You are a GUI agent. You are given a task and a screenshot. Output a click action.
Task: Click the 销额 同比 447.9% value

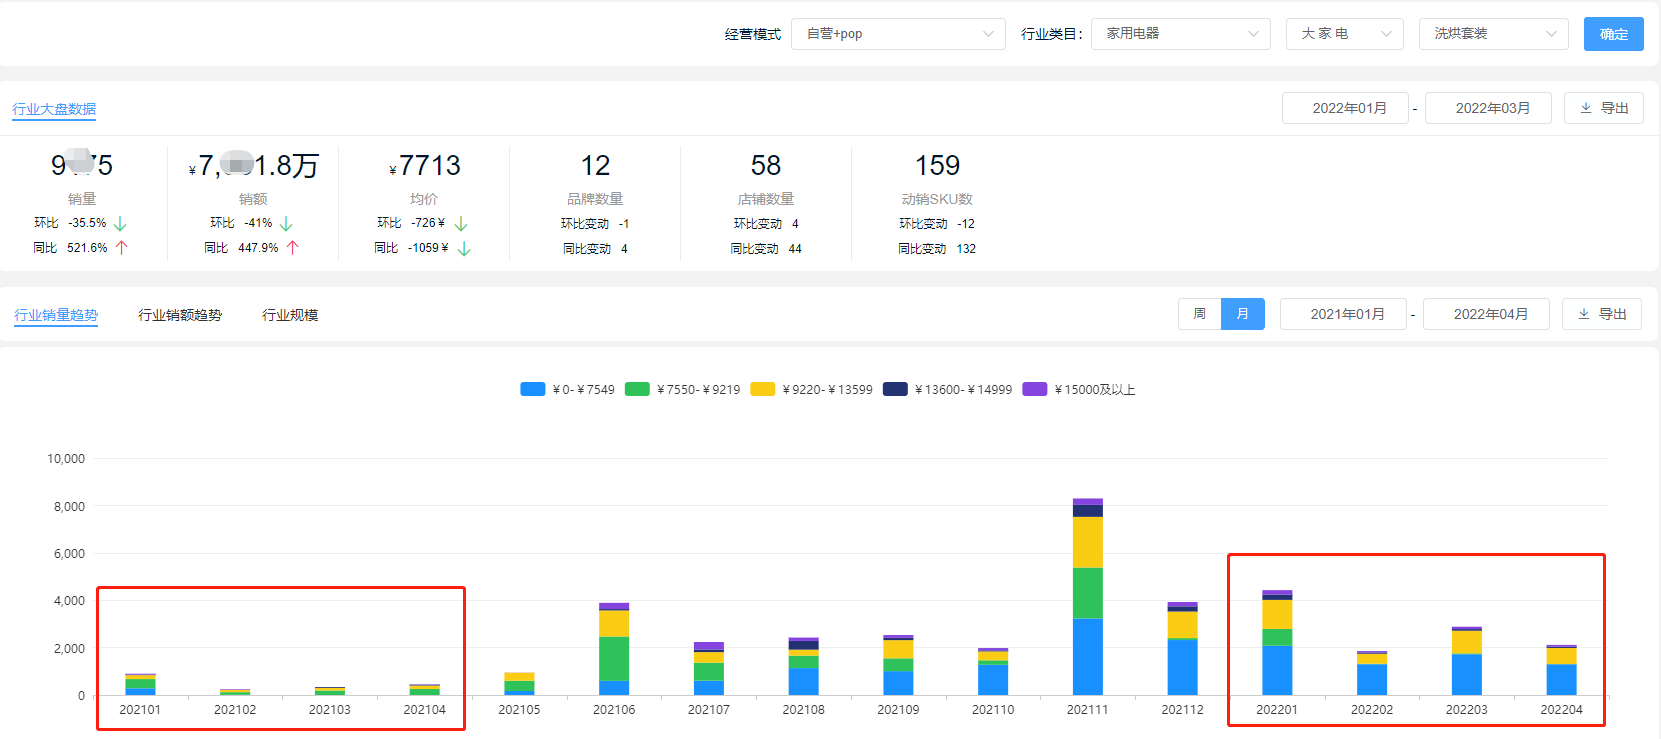[258, 248]
